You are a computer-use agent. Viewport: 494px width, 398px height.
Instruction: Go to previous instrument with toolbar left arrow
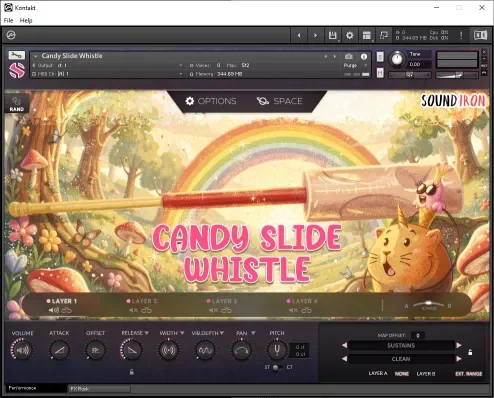click(299, 35)
